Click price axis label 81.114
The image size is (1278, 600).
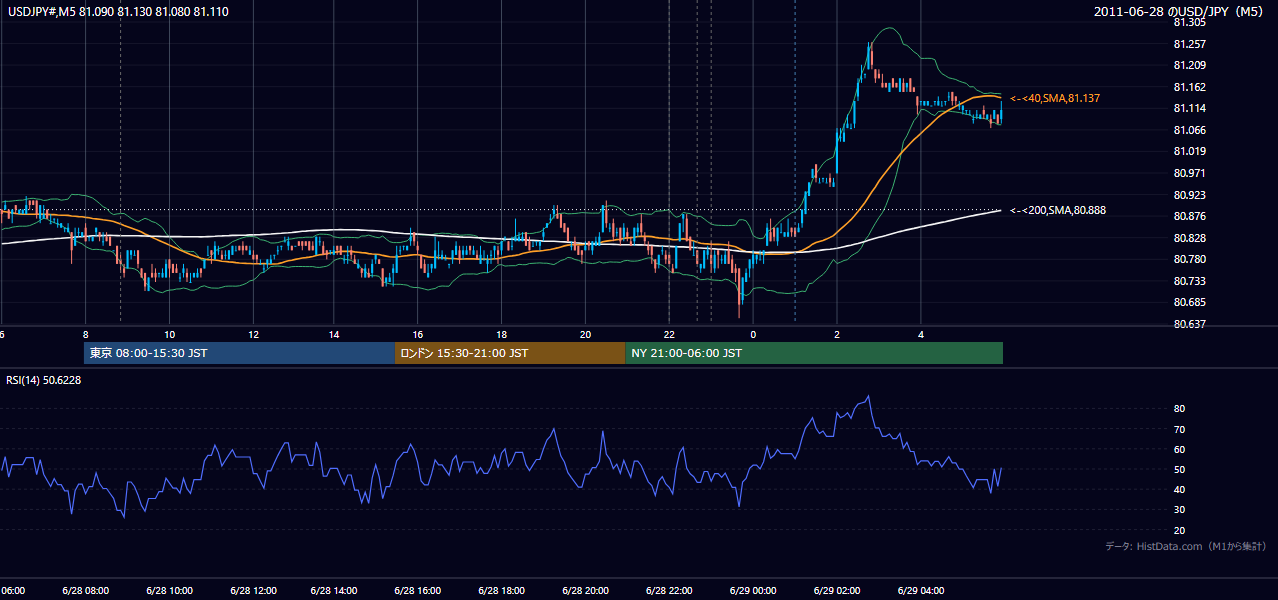pyautogui.click(x=1189, y=108)
